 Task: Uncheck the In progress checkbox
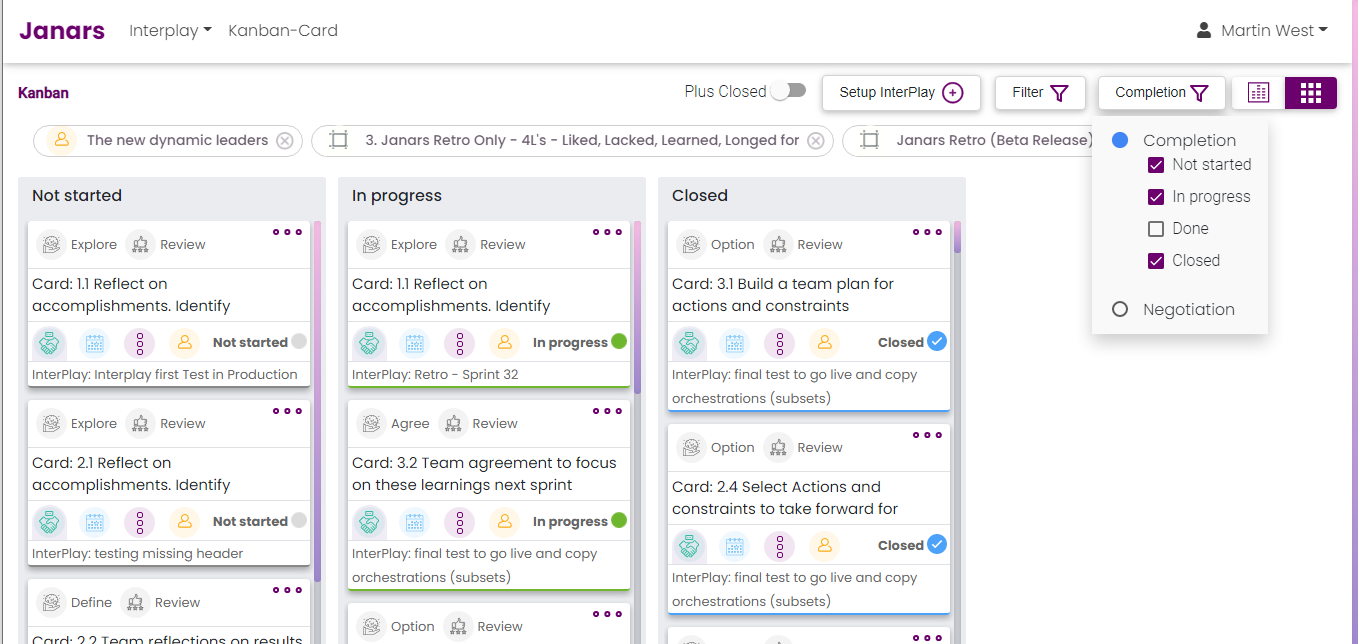1156,197
